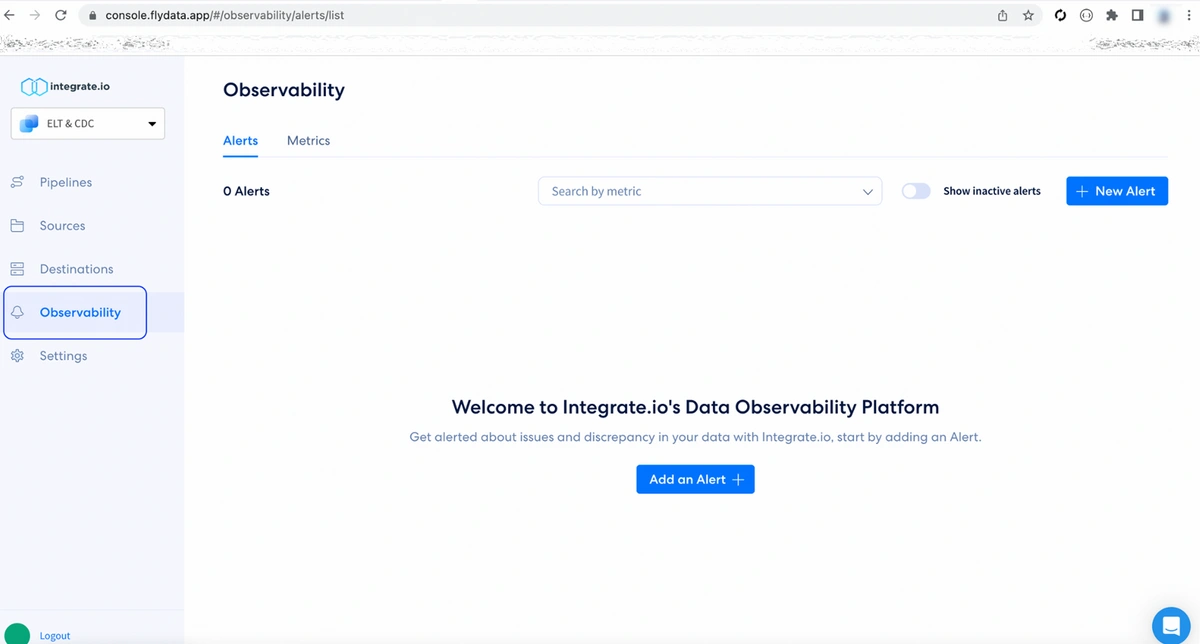Click the Add an Alert button
1200x644 pixels.
(x=695, y=479)
